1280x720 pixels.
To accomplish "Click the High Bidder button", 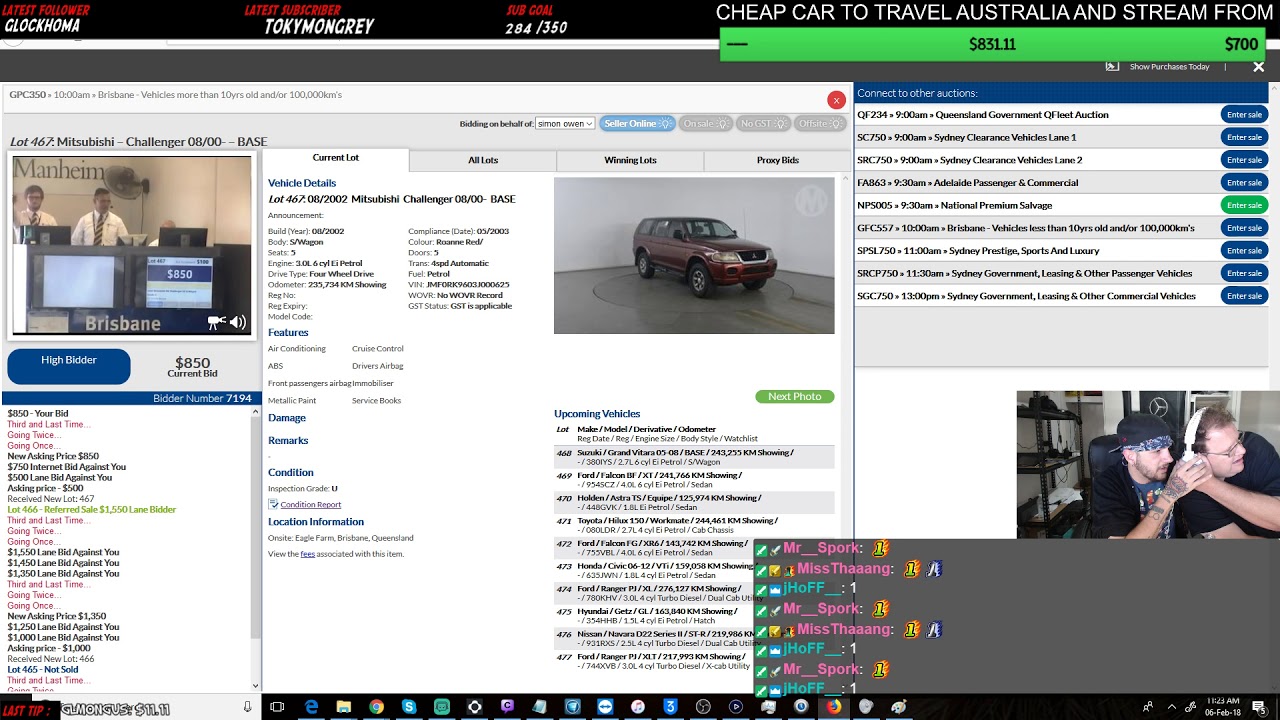I will (x=69, y=366).
